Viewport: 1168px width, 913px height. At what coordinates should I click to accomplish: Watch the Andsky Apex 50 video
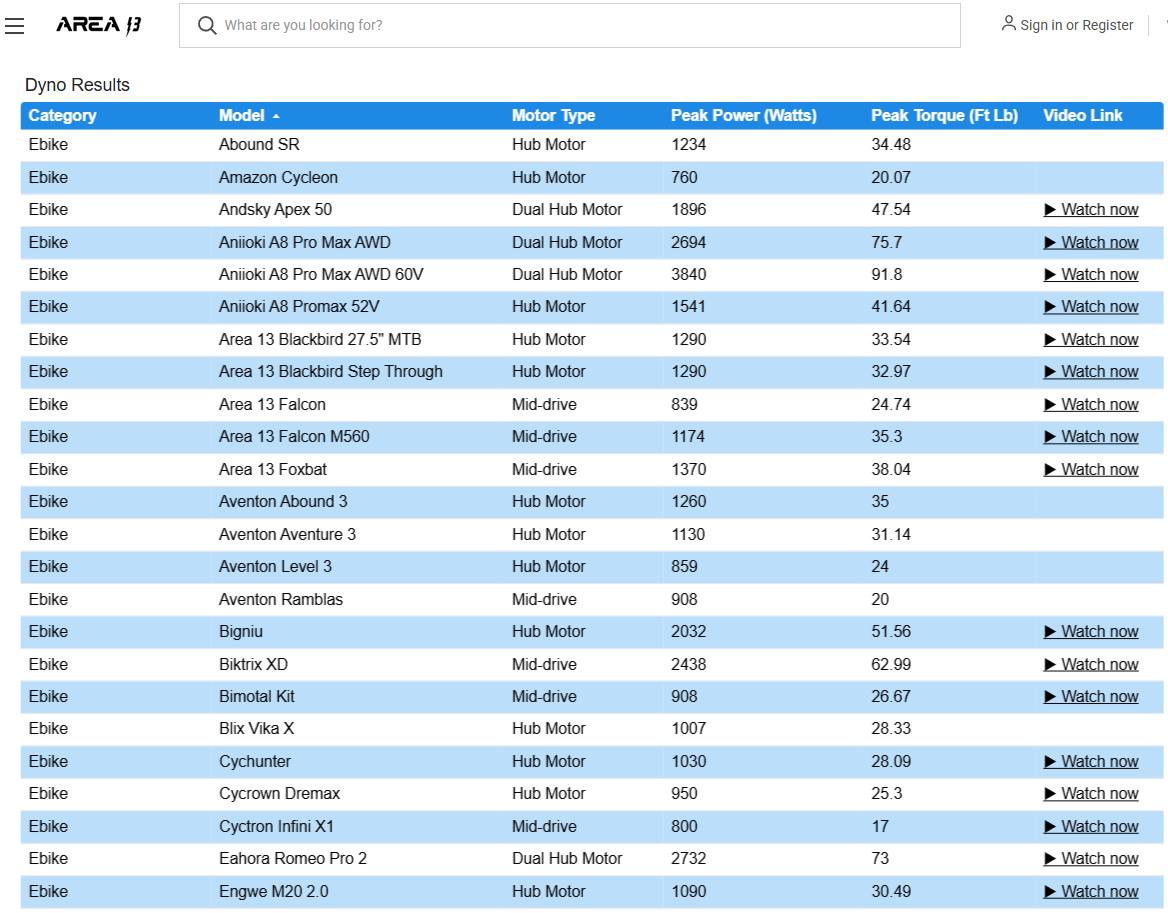coord(1091,210)
